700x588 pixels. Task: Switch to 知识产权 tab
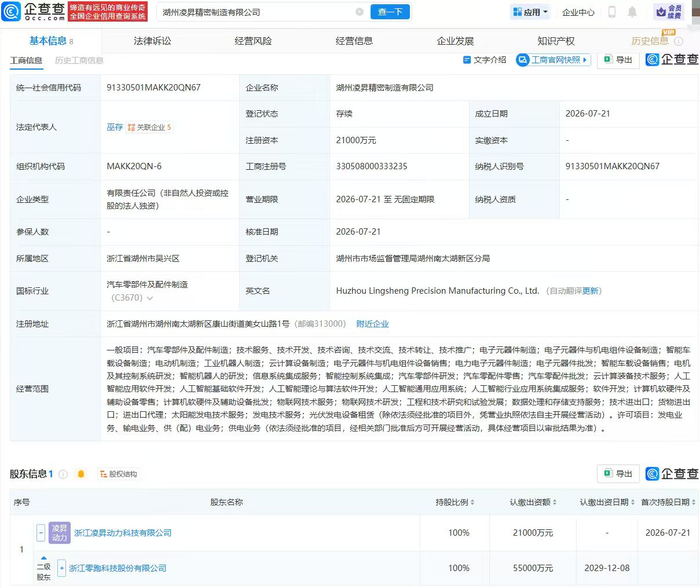556,41
